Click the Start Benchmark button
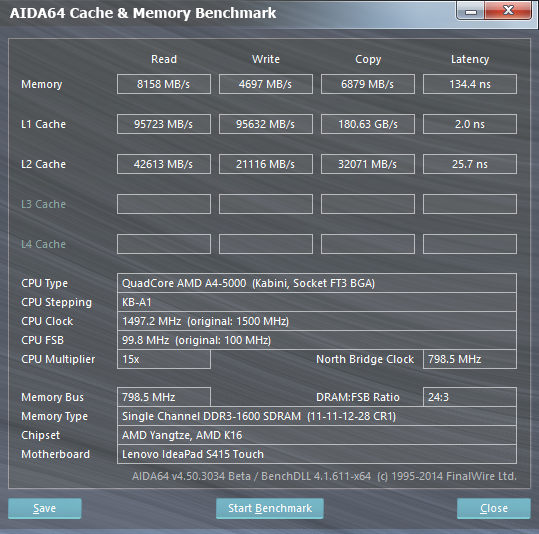 (270, 508)
